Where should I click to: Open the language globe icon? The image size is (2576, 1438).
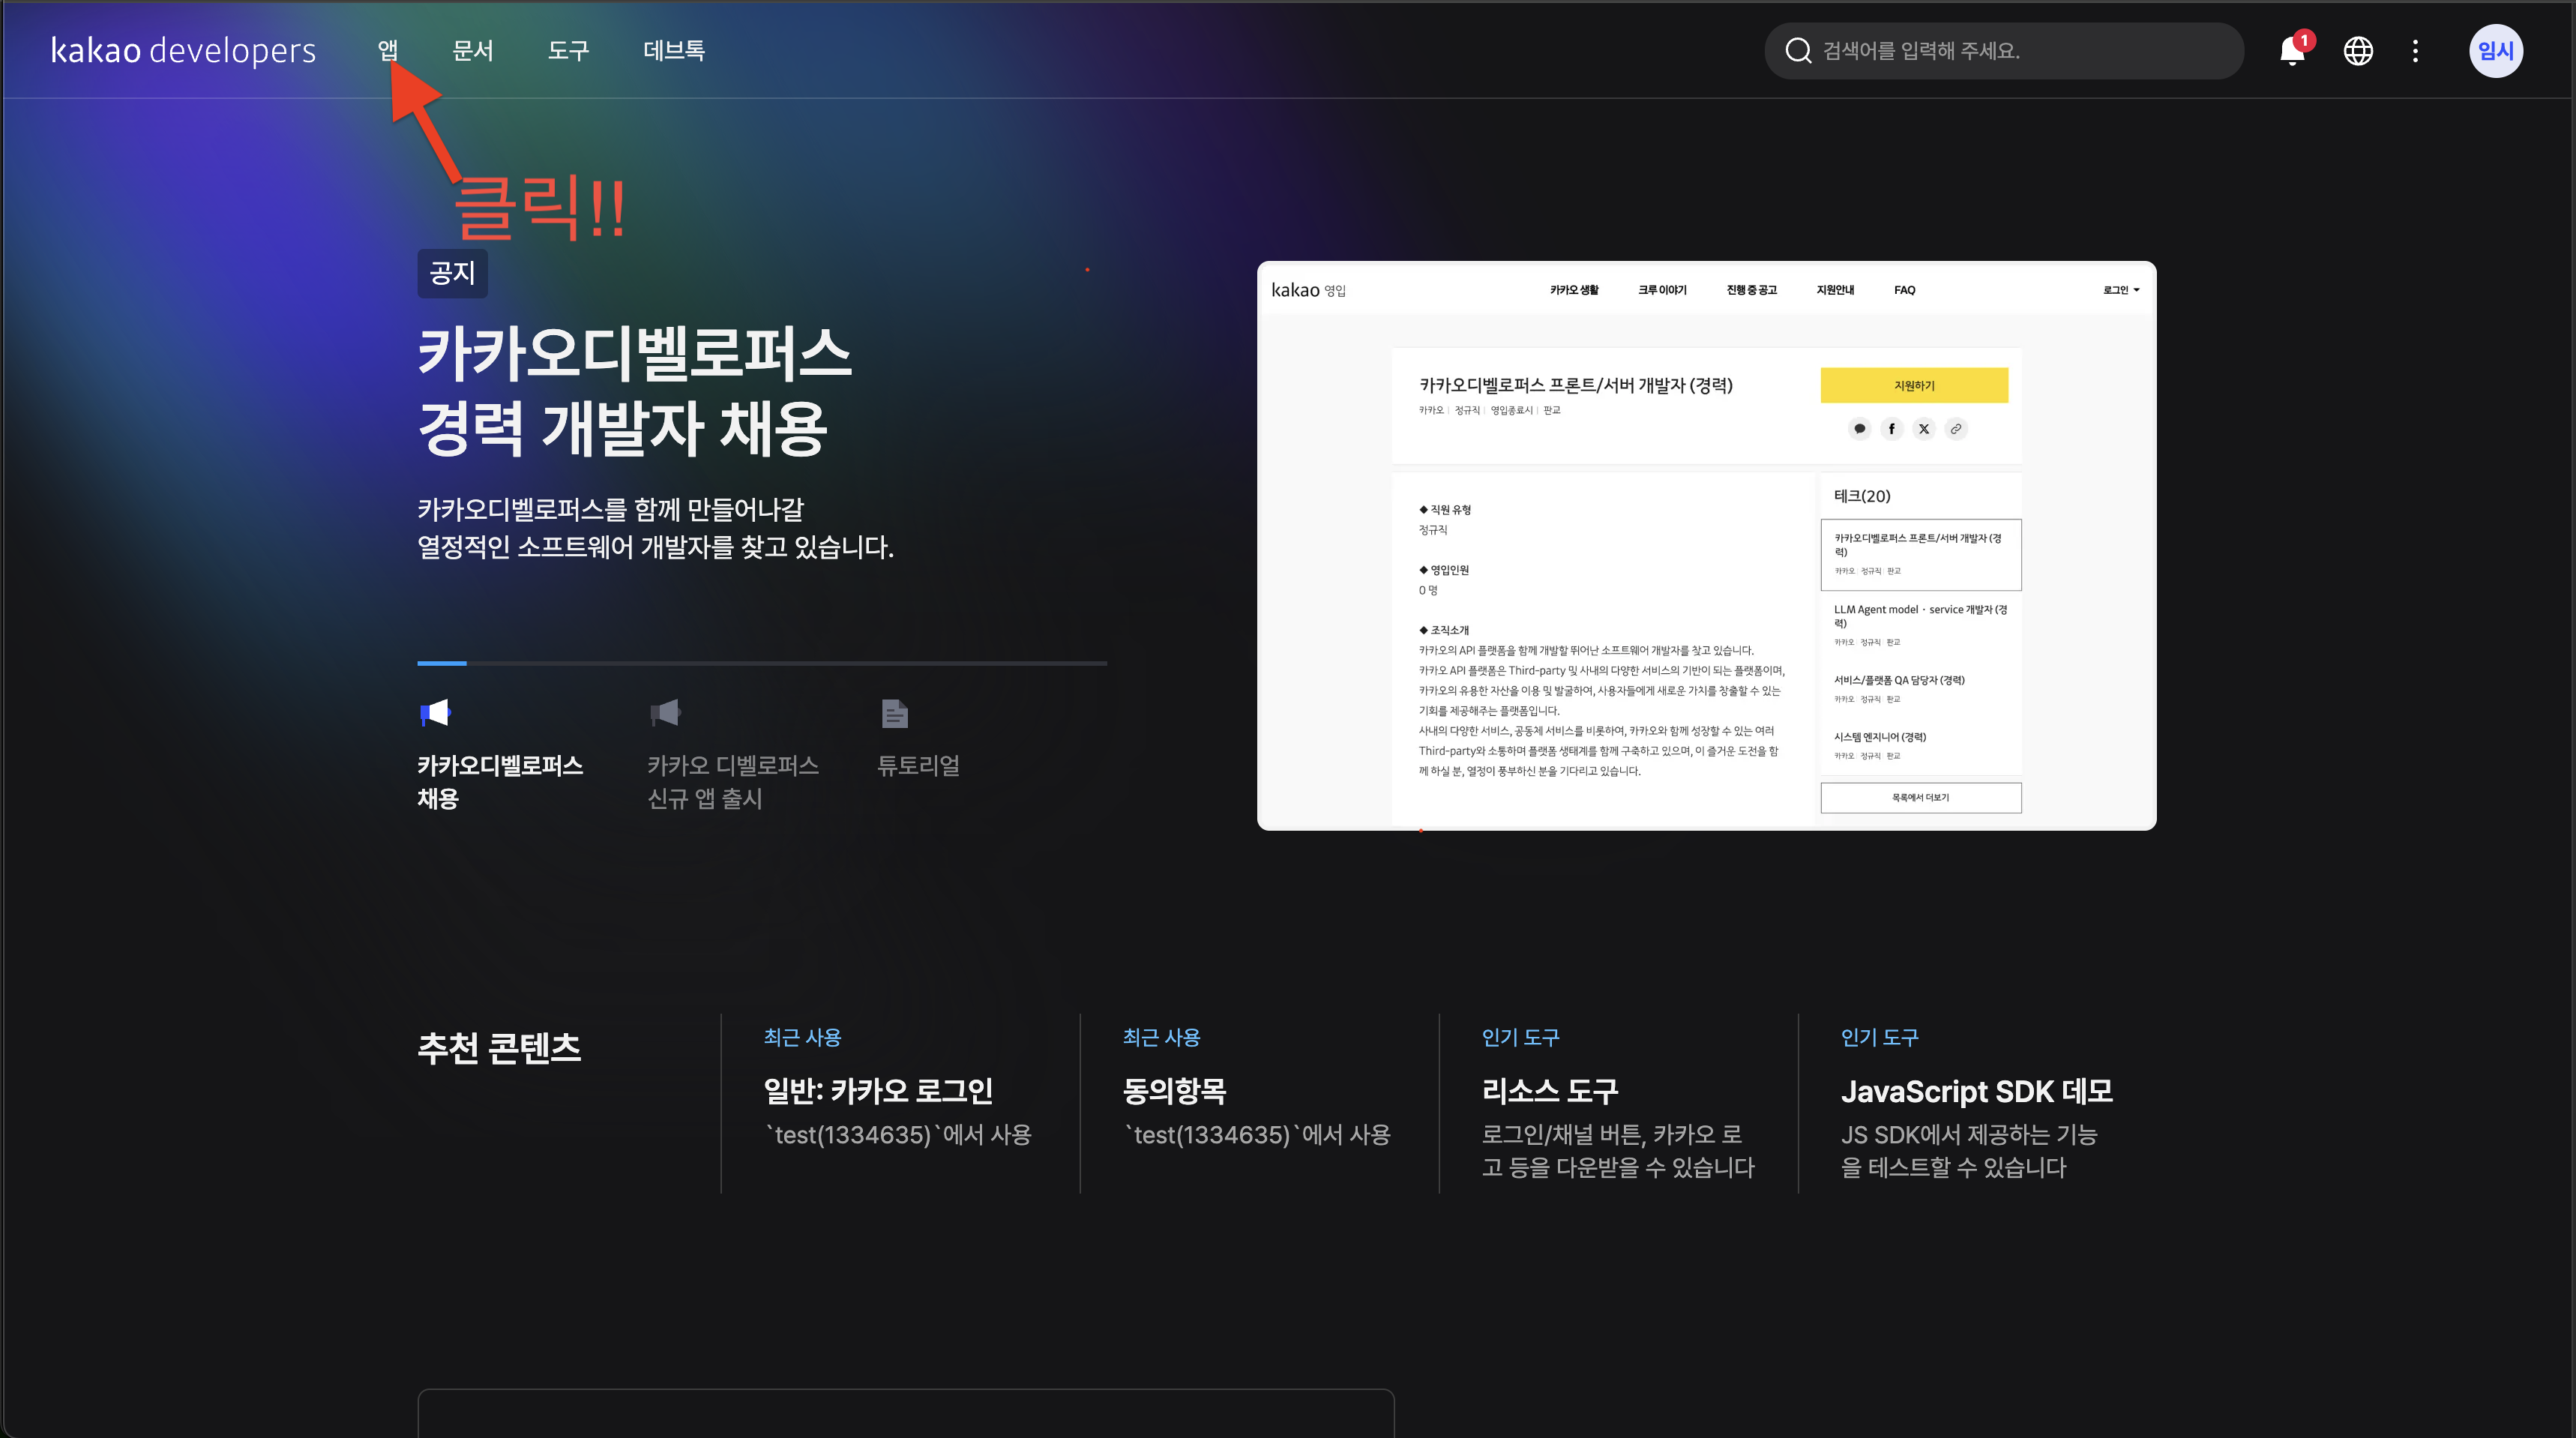[2358, 51]
